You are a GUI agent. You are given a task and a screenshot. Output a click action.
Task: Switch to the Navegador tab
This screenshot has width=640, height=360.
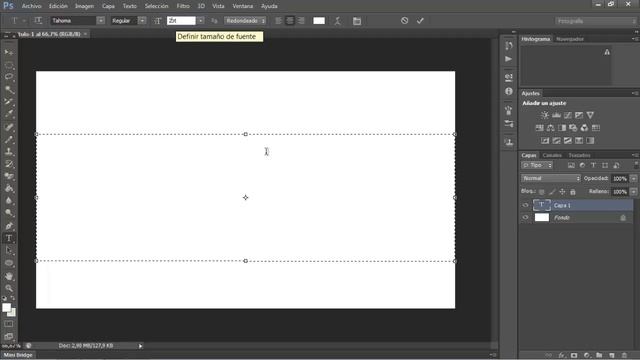pos(570,39)
